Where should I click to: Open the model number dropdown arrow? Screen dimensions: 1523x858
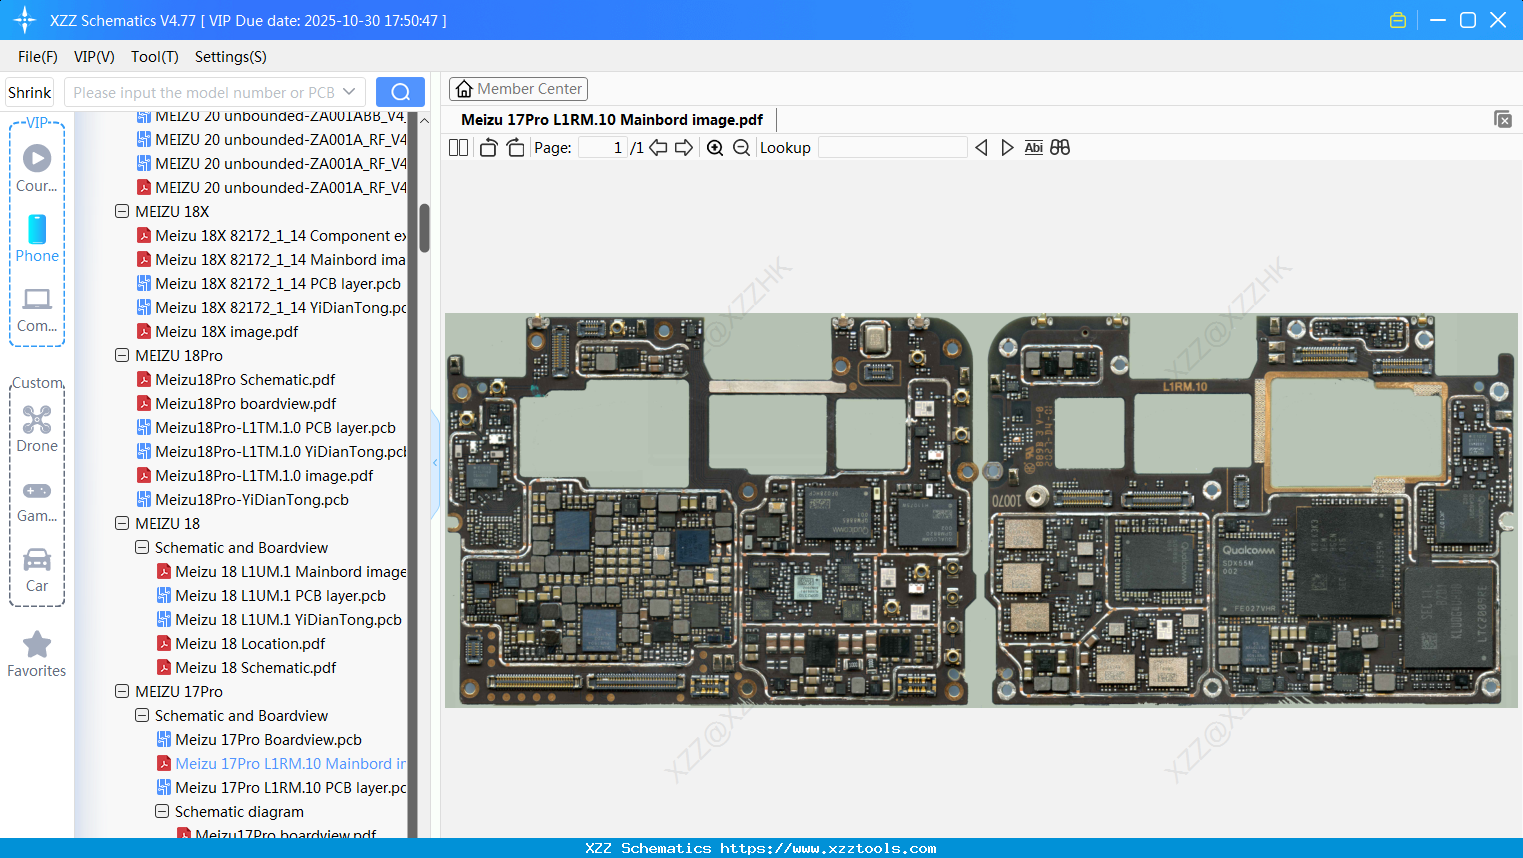point(349,92)
